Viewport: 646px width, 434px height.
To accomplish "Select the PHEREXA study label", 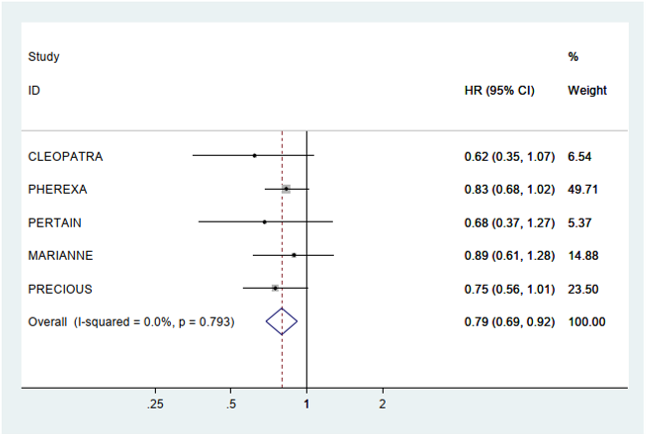I will [60, 189].
